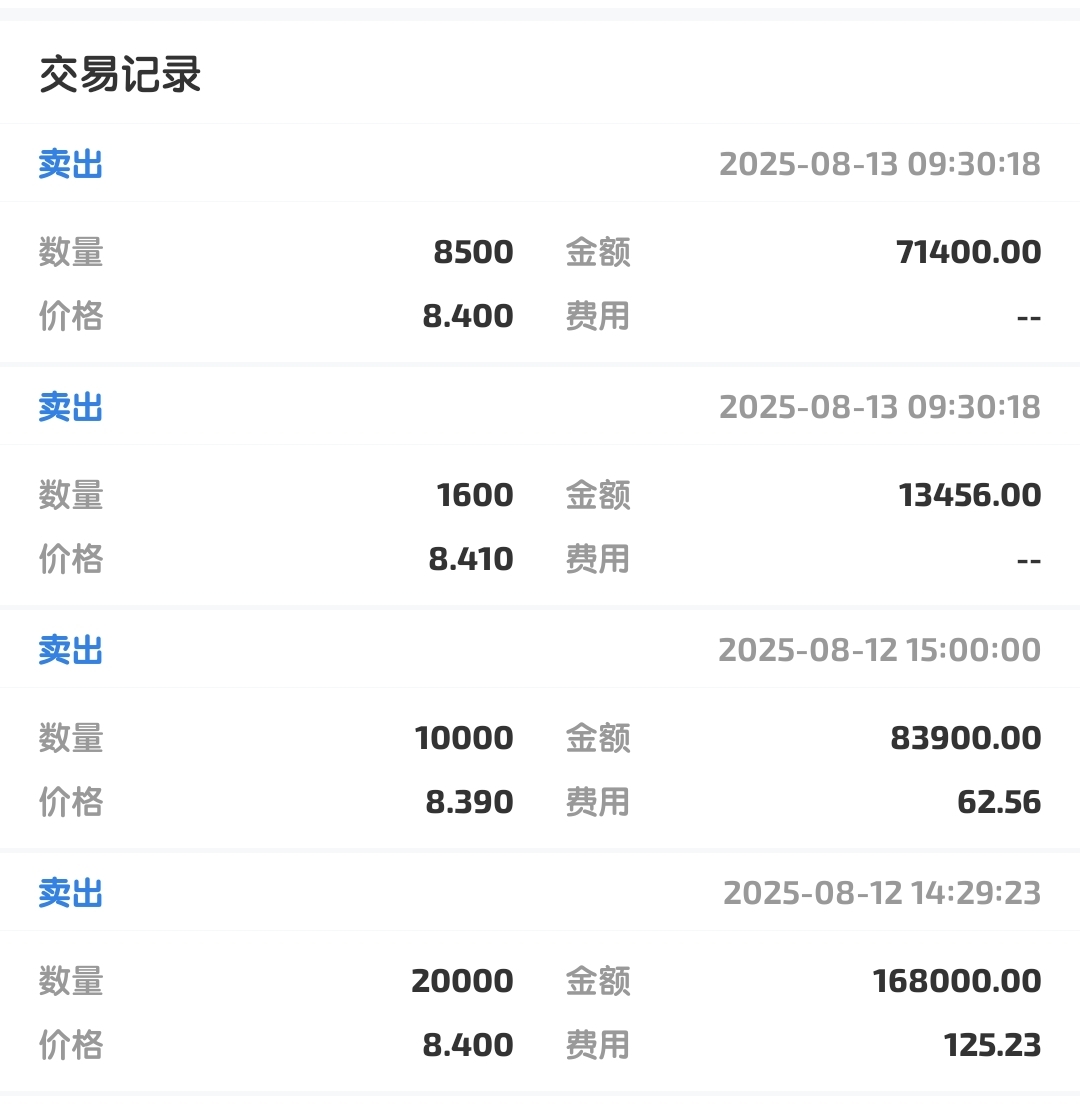Click timestamp 2025-08-12 14:29:23
This screenshot has width=1080, height=1107.
click(882, 893)
